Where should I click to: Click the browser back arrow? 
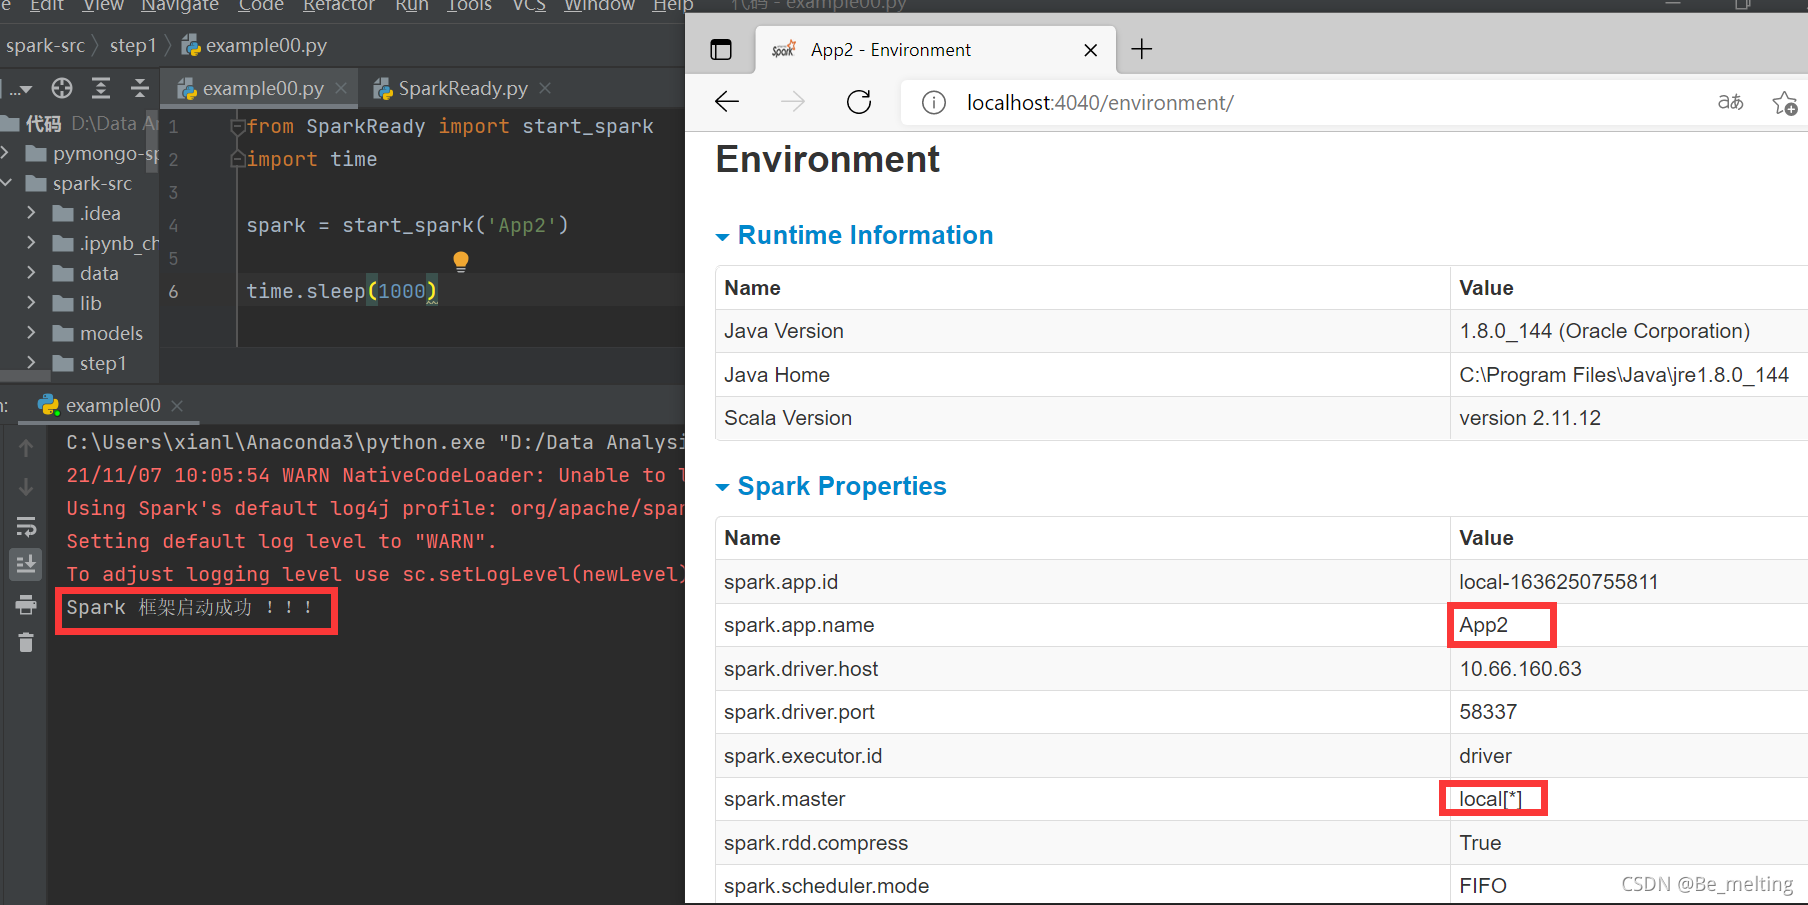point(727,102)
